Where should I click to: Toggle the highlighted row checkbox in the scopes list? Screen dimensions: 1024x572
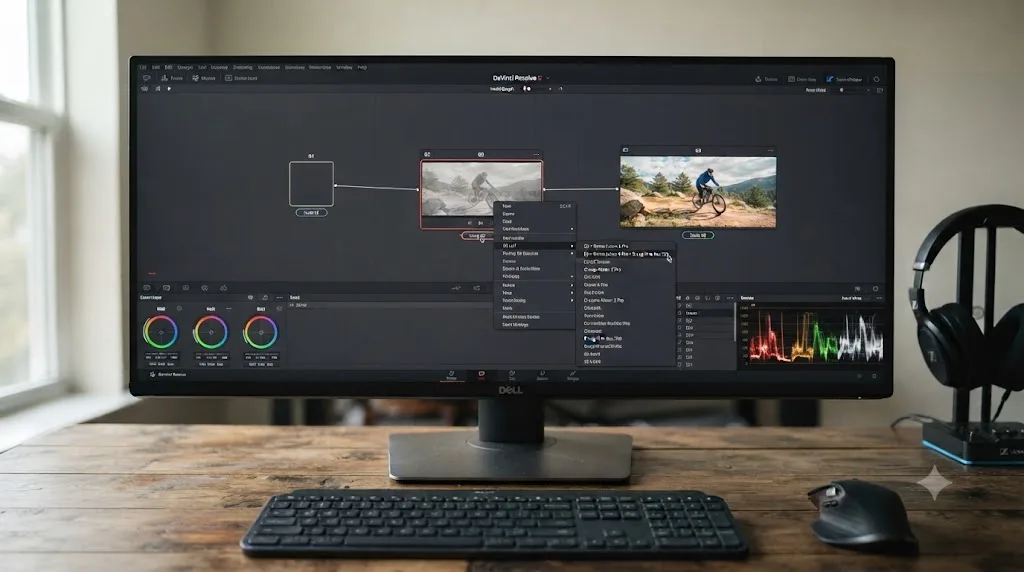[x=679, y=313]
